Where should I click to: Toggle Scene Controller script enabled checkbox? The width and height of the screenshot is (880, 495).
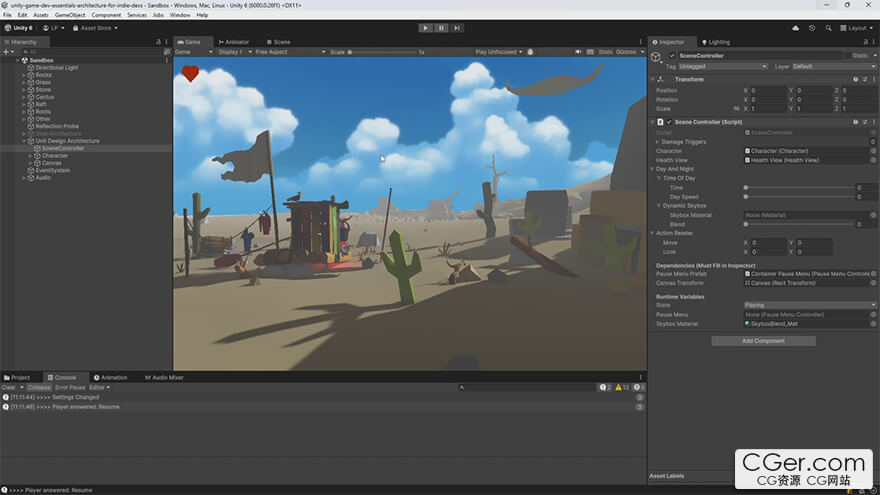pos(669,122)
